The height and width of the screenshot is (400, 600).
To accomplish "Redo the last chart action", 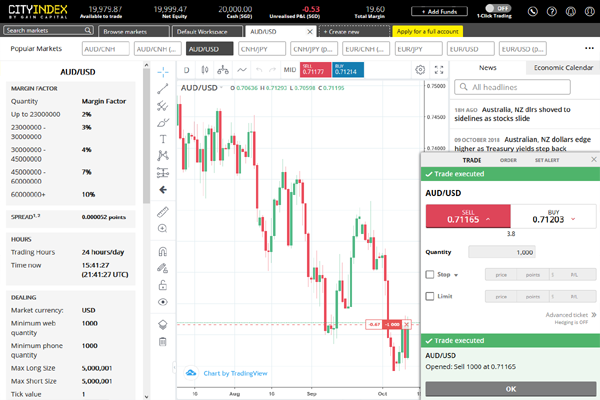I will [x=272, y=70].
